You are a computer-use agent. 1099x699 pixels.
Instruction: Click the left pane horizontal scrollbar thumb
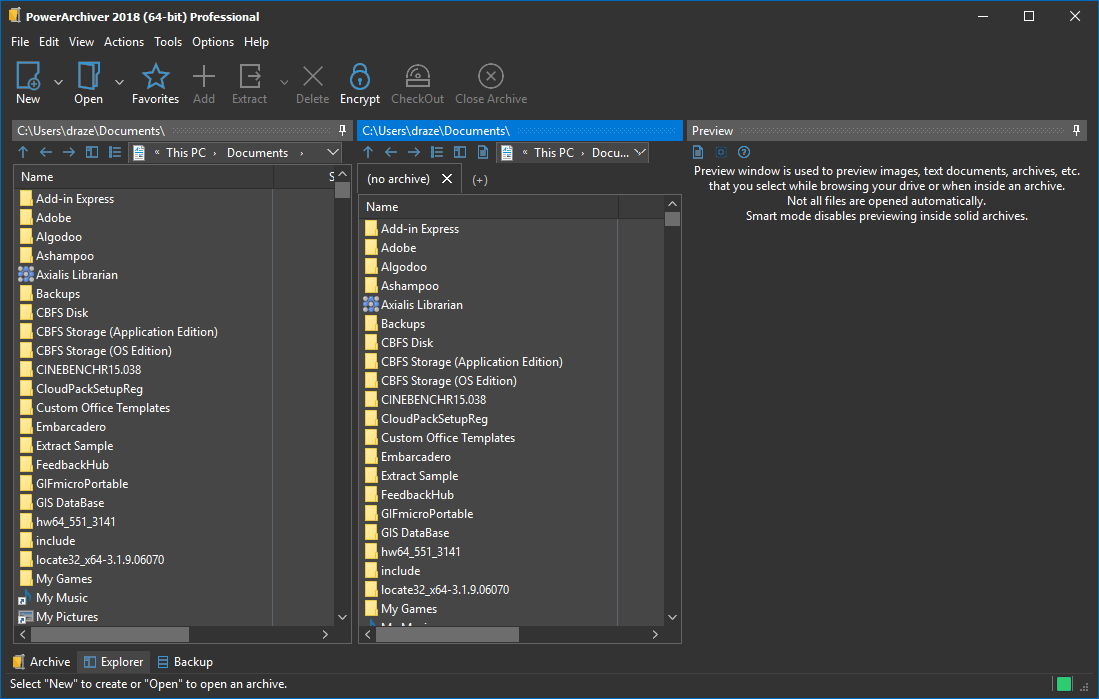coord(110,634)
